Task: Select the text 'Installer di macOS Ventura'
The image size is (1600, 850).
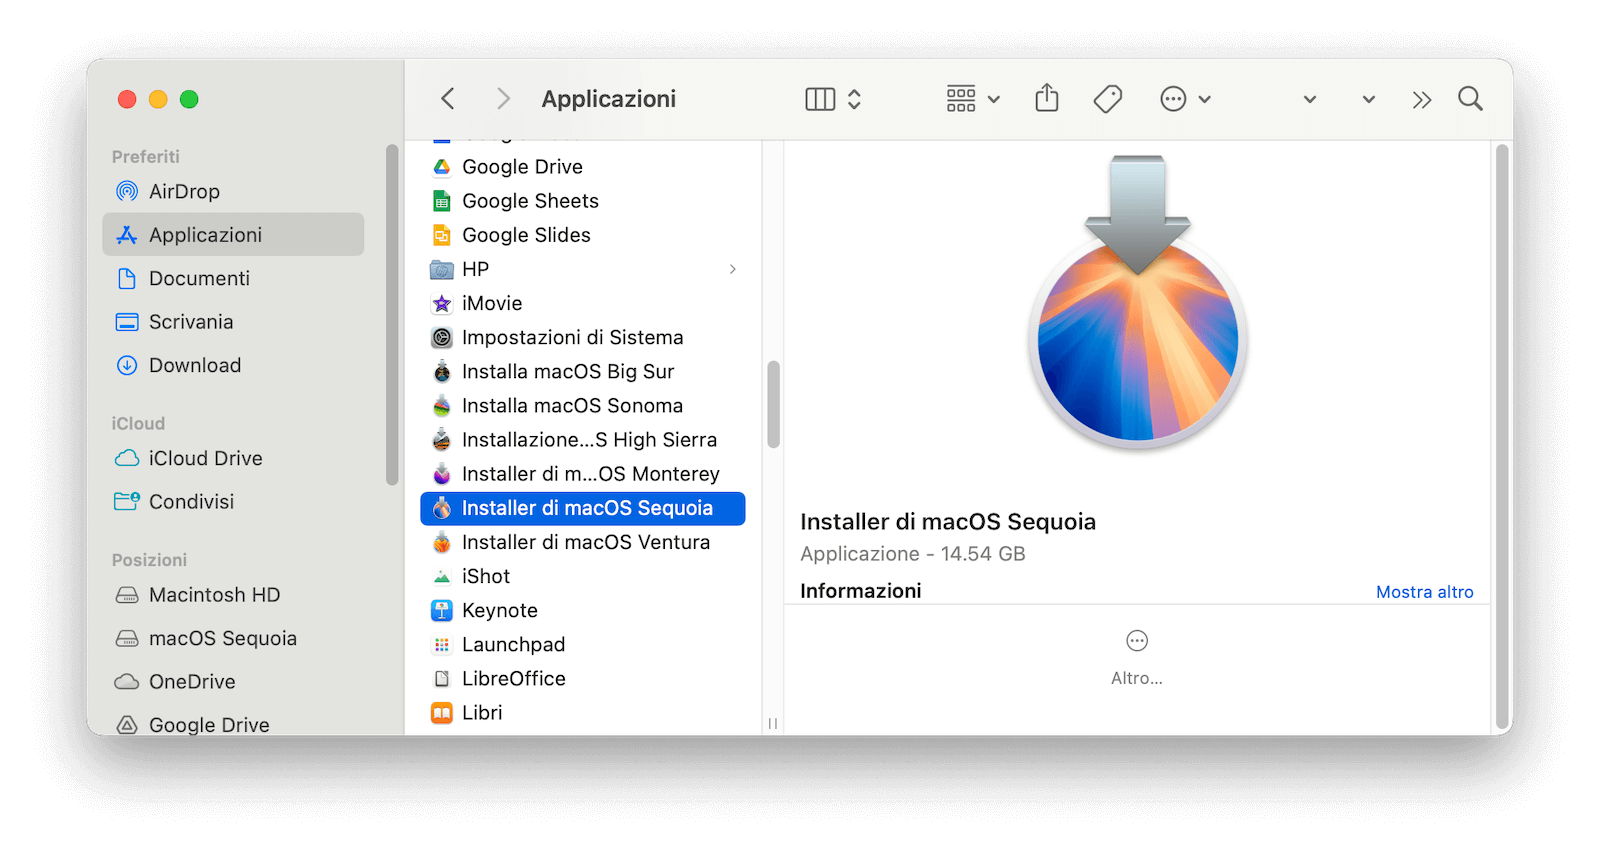Action: pyautogui.click(x=586, y=542)
